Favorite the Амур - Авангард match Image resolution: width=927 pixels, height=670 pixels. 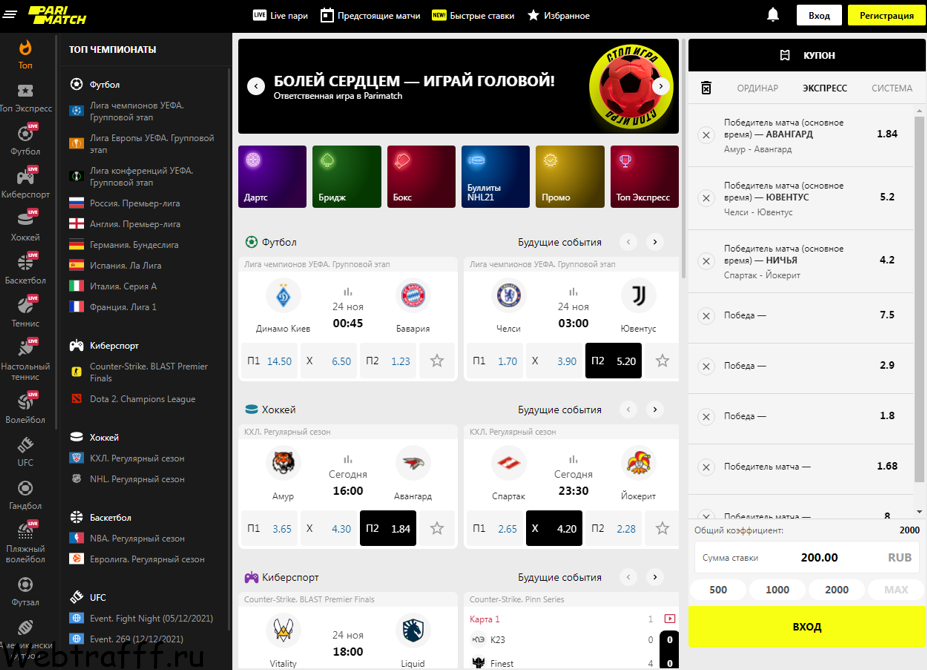(437, 528)
